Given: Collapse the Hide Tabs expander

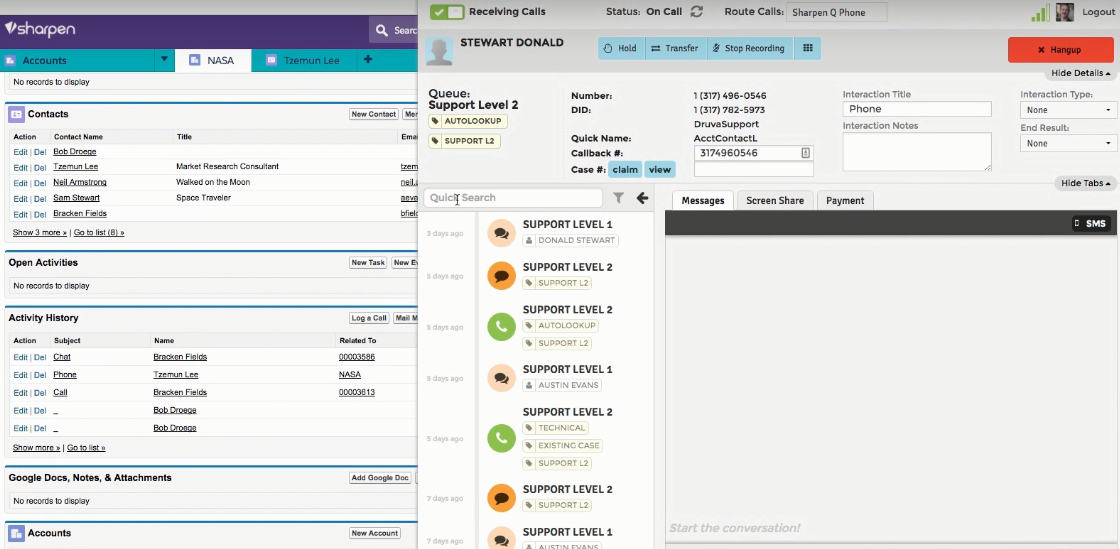Looking at the screenshot, I should (x=1086, y=183).
